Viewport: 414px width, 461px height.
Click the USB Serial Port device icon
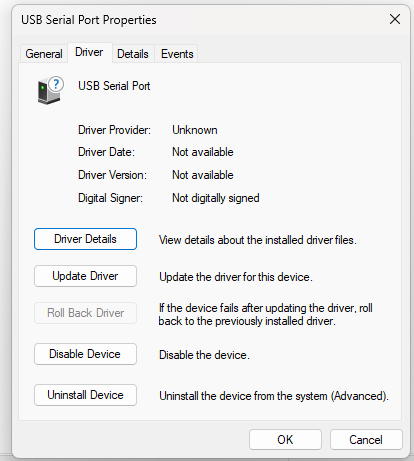50,90
